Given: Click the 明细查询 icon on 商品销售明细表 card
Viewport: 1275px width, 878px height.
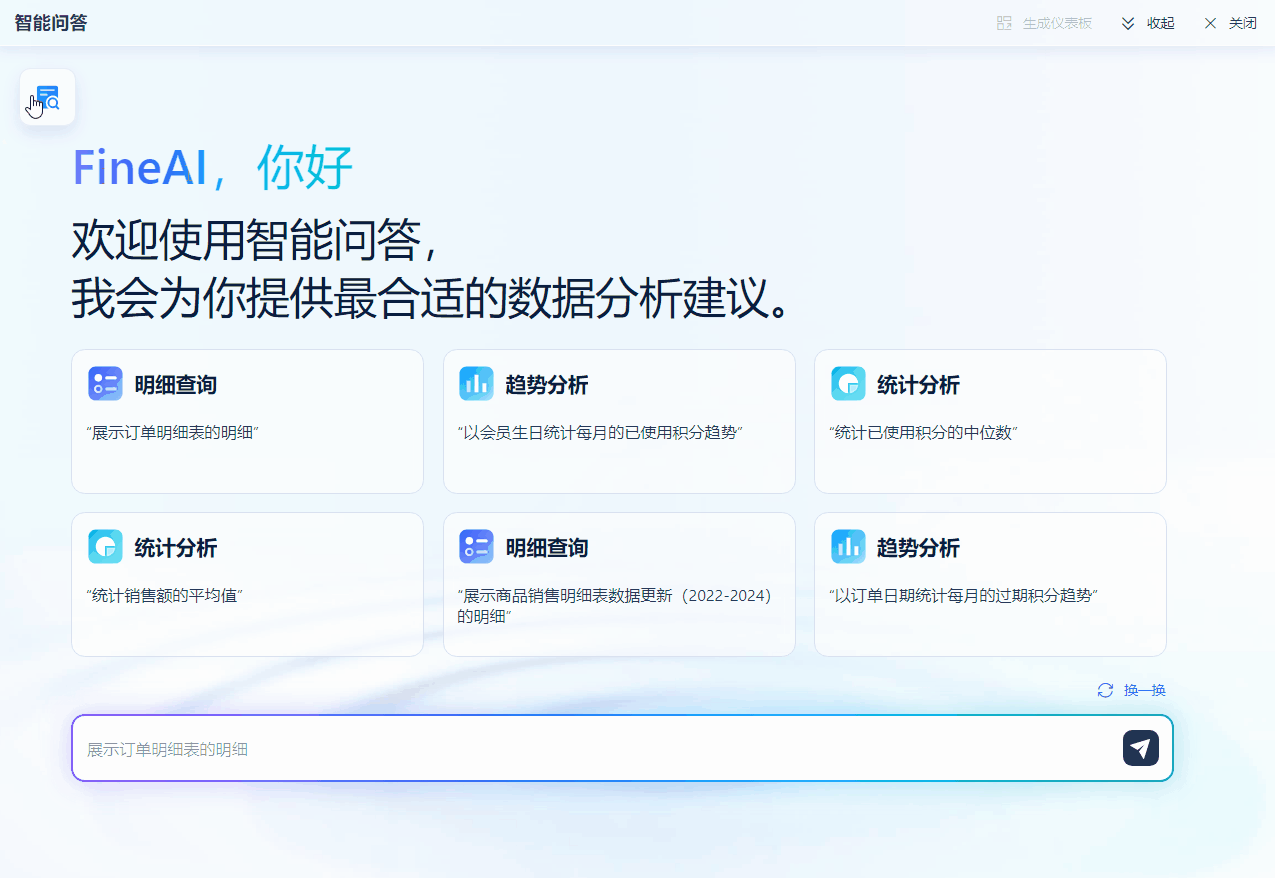Looking at the screenshot, I should (476, 547).
